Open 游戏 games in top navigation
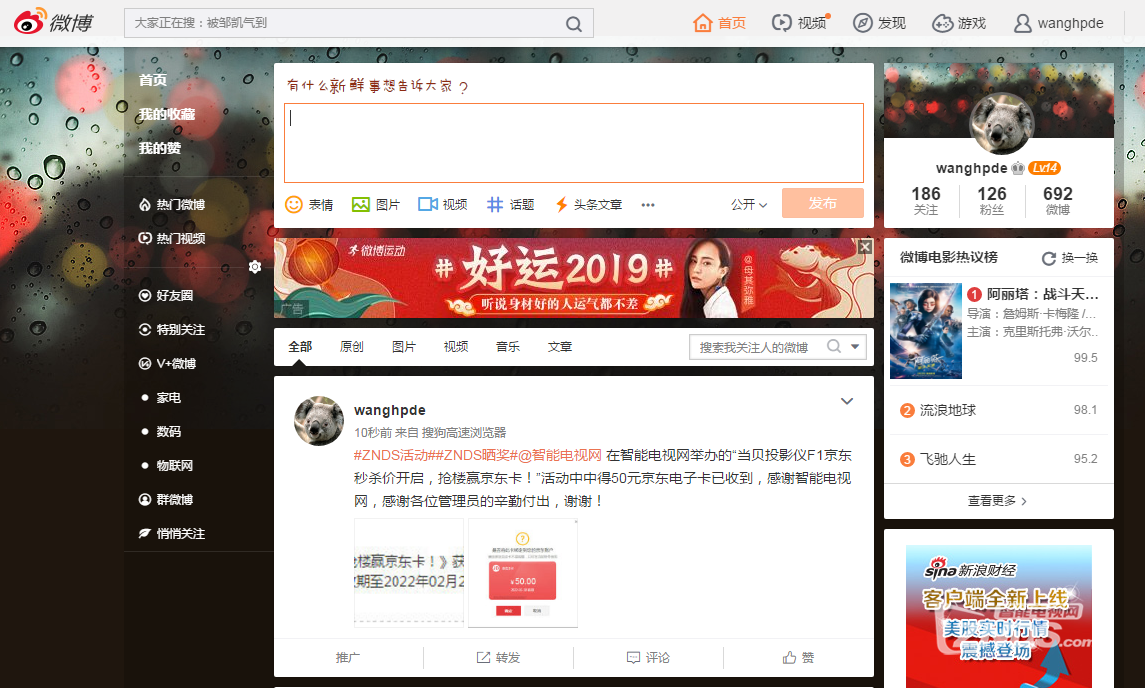 click(959, 23)
